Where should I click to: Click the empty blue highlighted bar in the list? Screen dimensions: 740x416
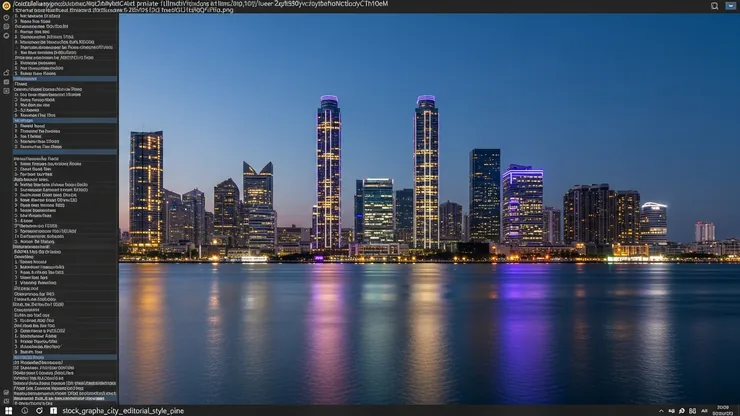65,152
